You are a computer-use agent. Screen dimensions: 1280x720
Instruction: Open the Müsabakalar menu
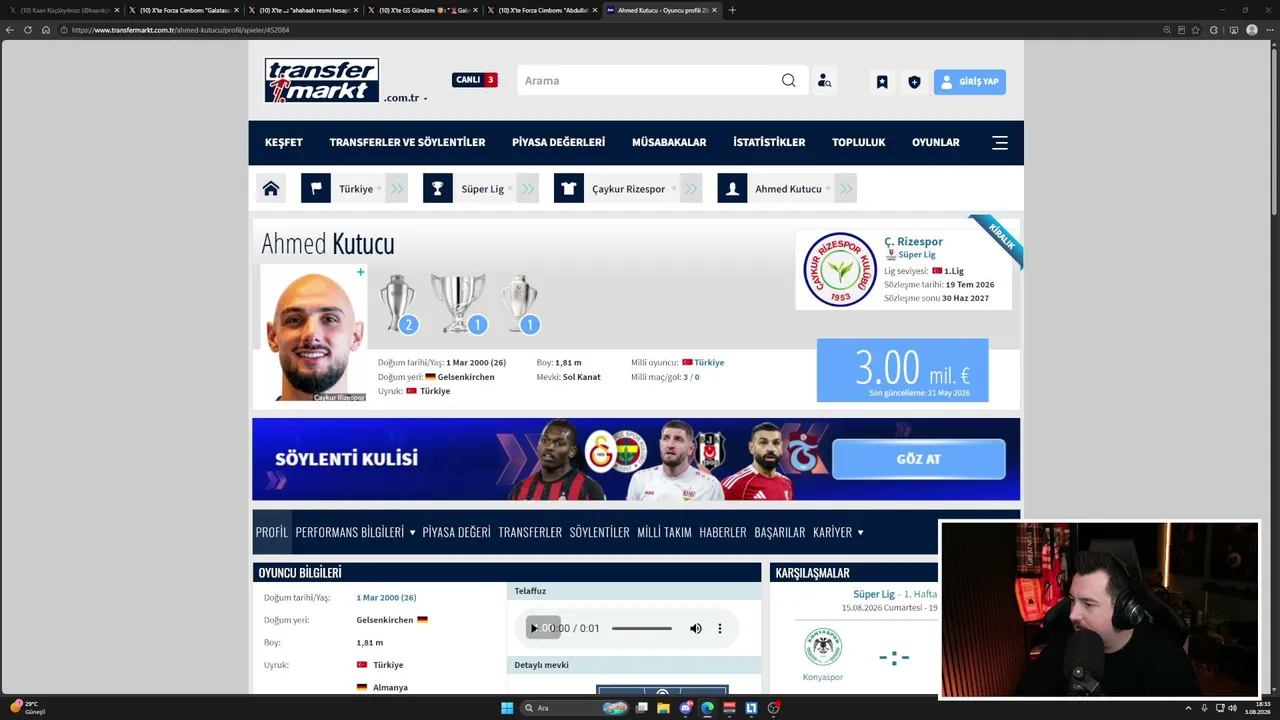click(669, 143)
